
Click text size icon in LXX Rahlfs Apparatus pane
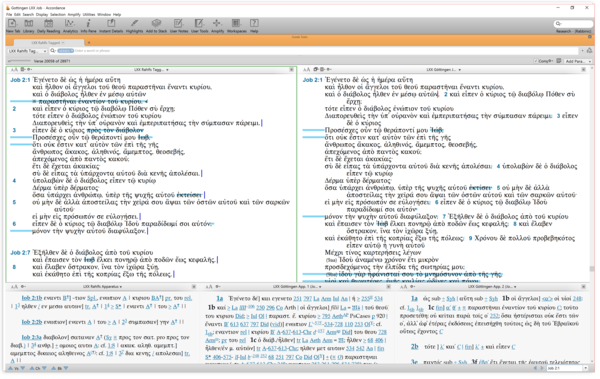14,287
